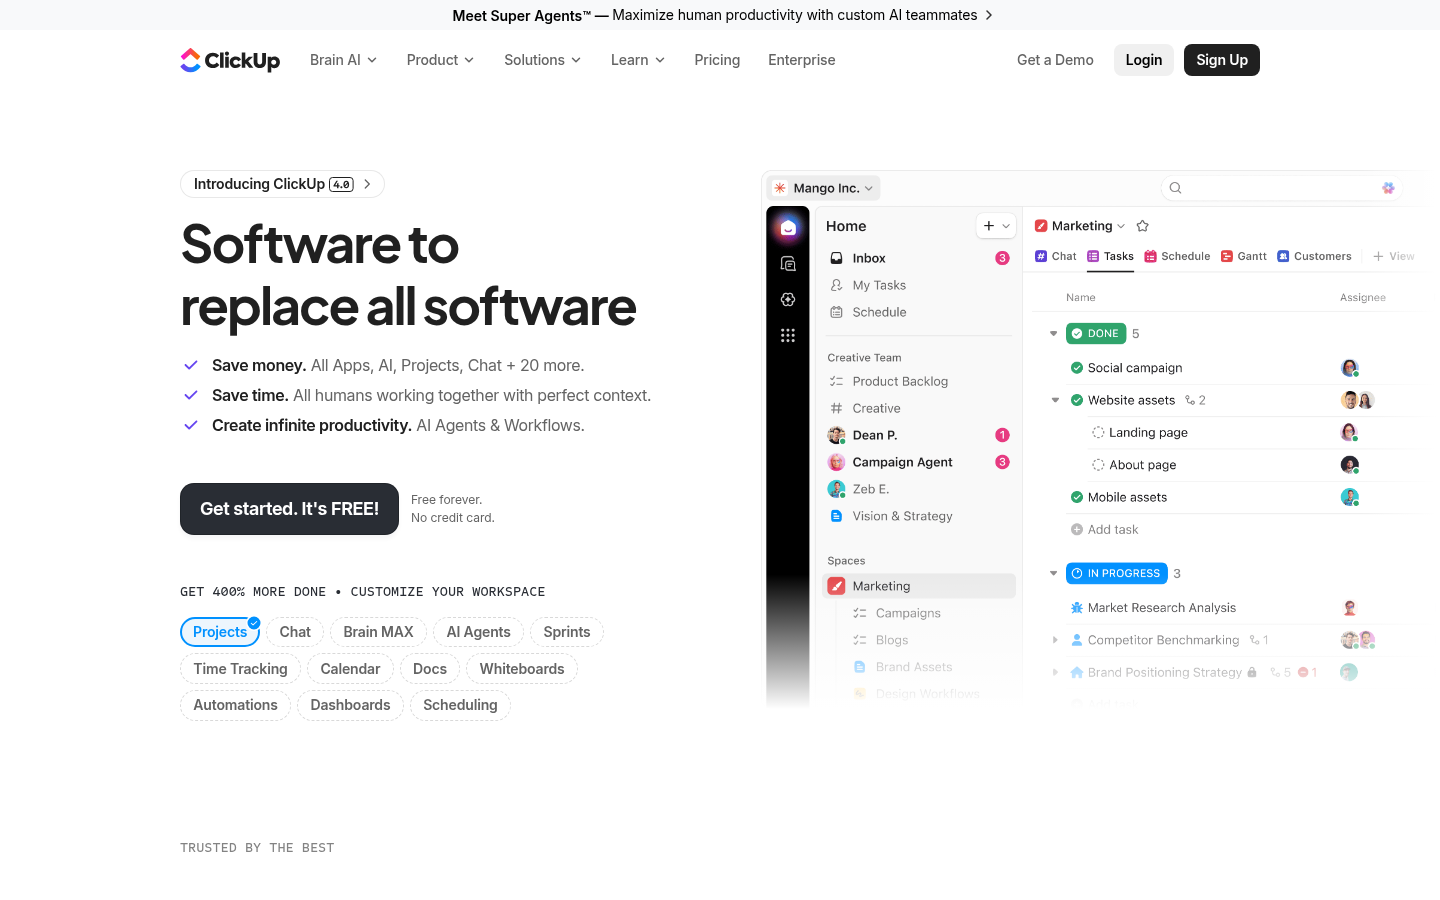Click the Product Backlog list icon

837,381
